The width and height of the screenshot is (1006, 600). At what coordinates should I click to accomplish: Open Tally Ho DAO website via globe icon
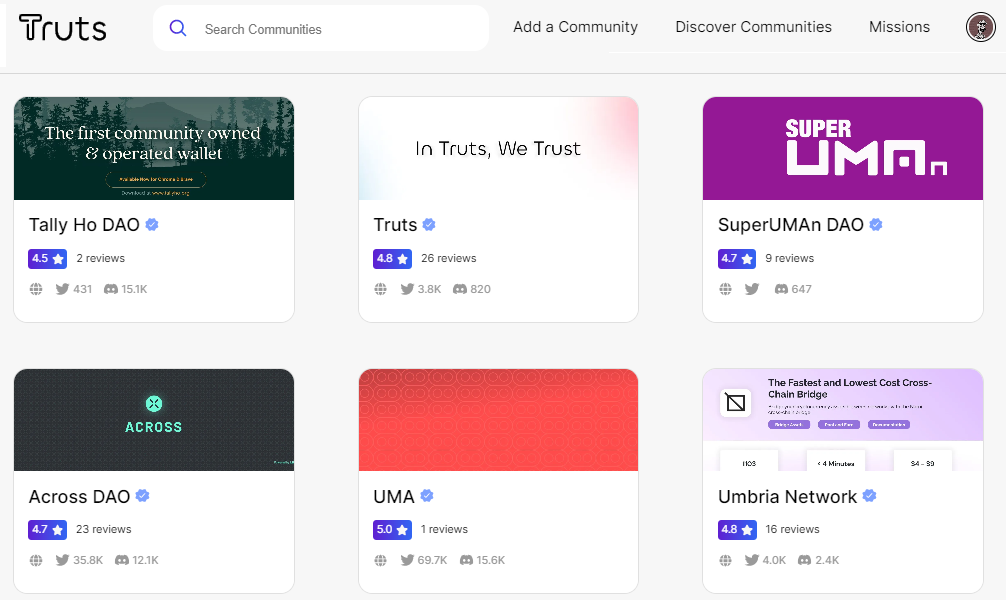(36, 288)
